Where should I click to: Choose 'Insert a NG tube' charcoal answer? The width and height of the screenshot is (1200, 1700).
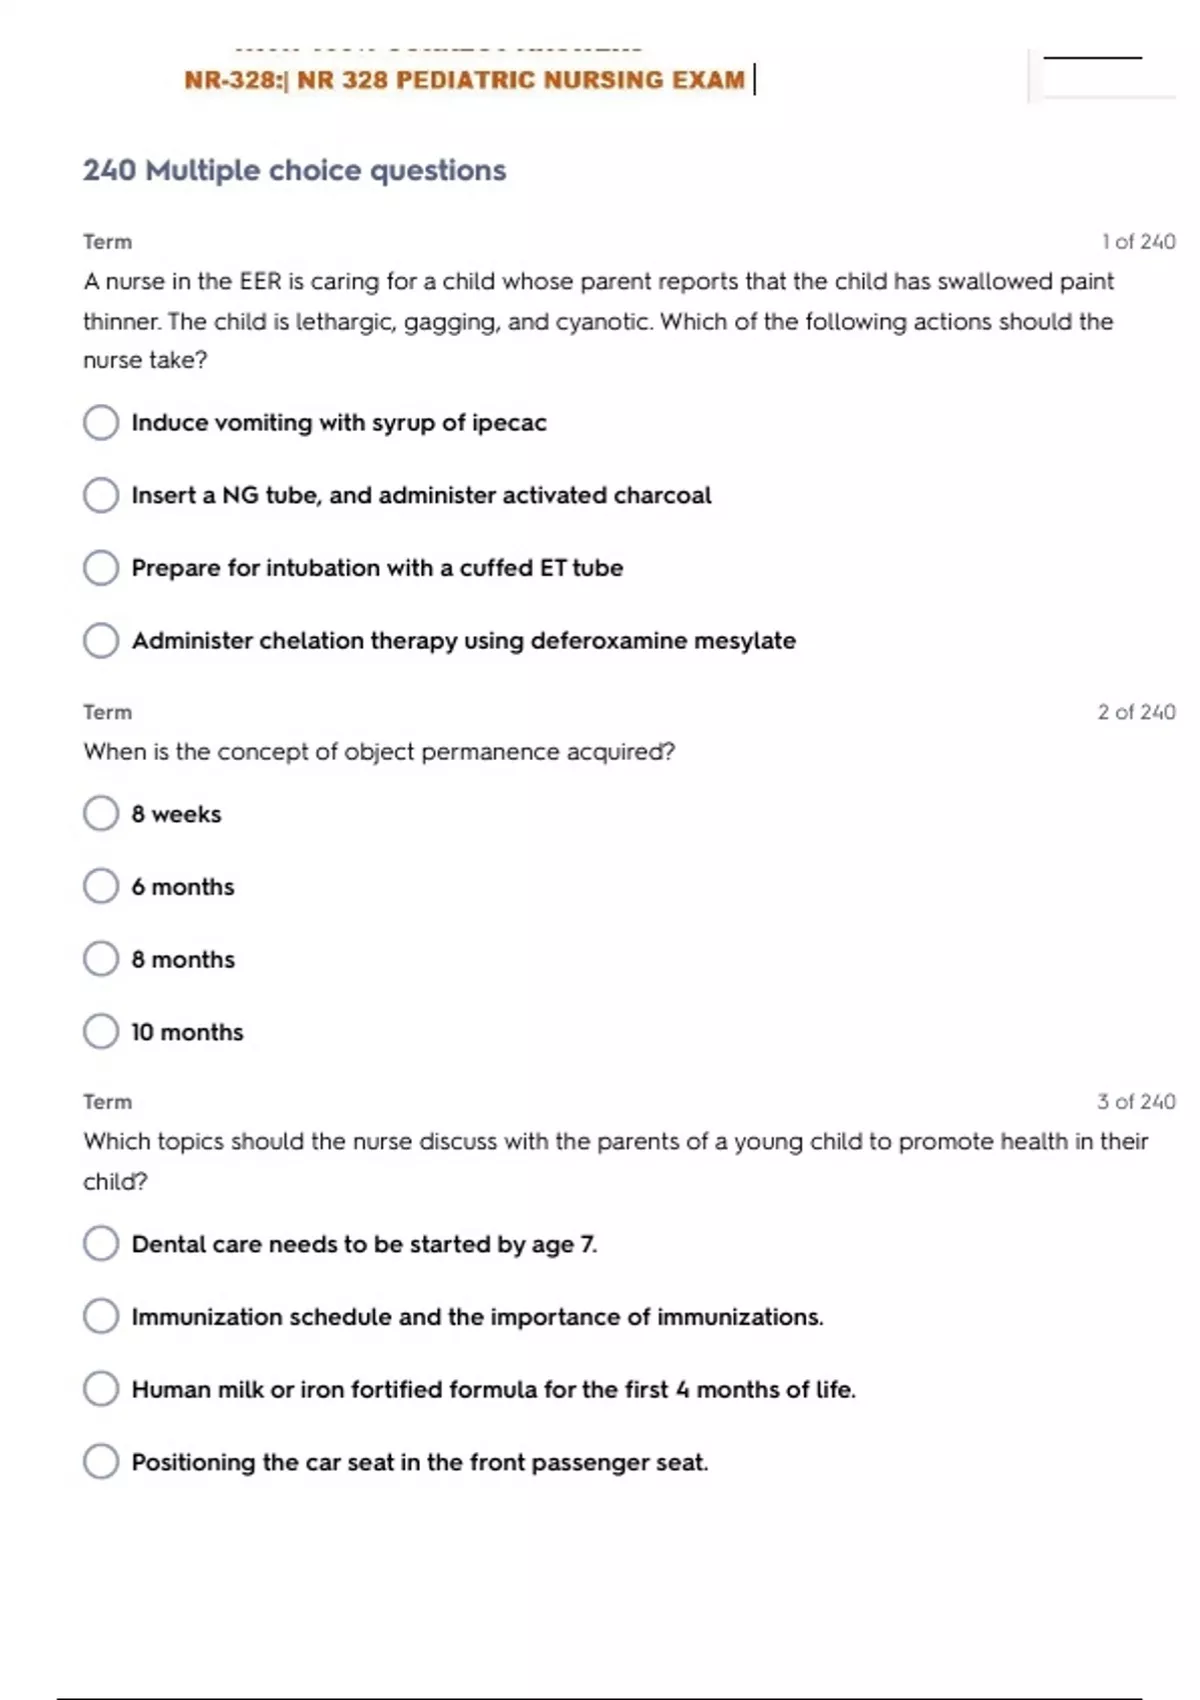point(101,495)
